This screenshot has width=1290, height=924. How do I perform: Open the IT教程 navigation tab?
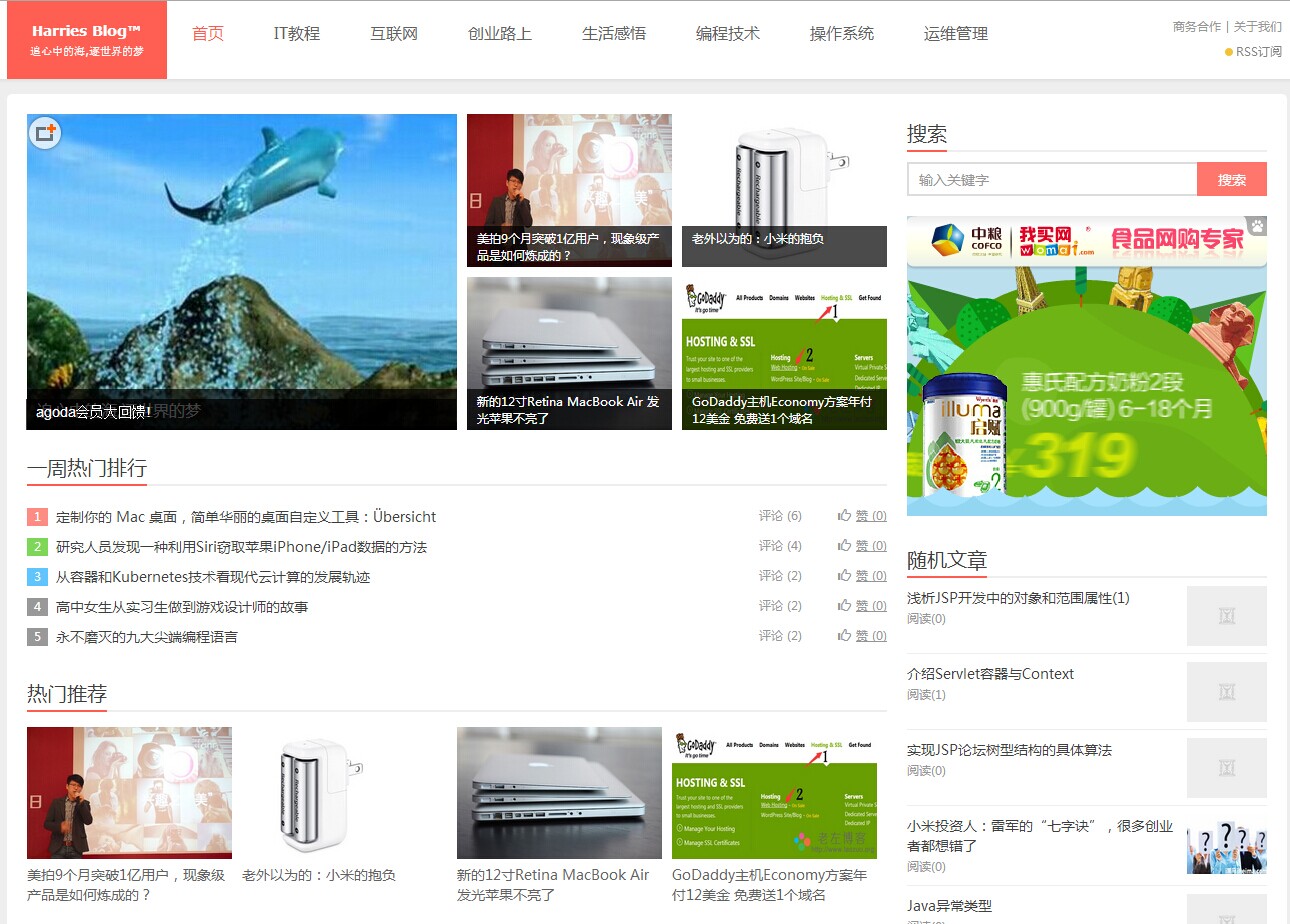pos(297,34)
